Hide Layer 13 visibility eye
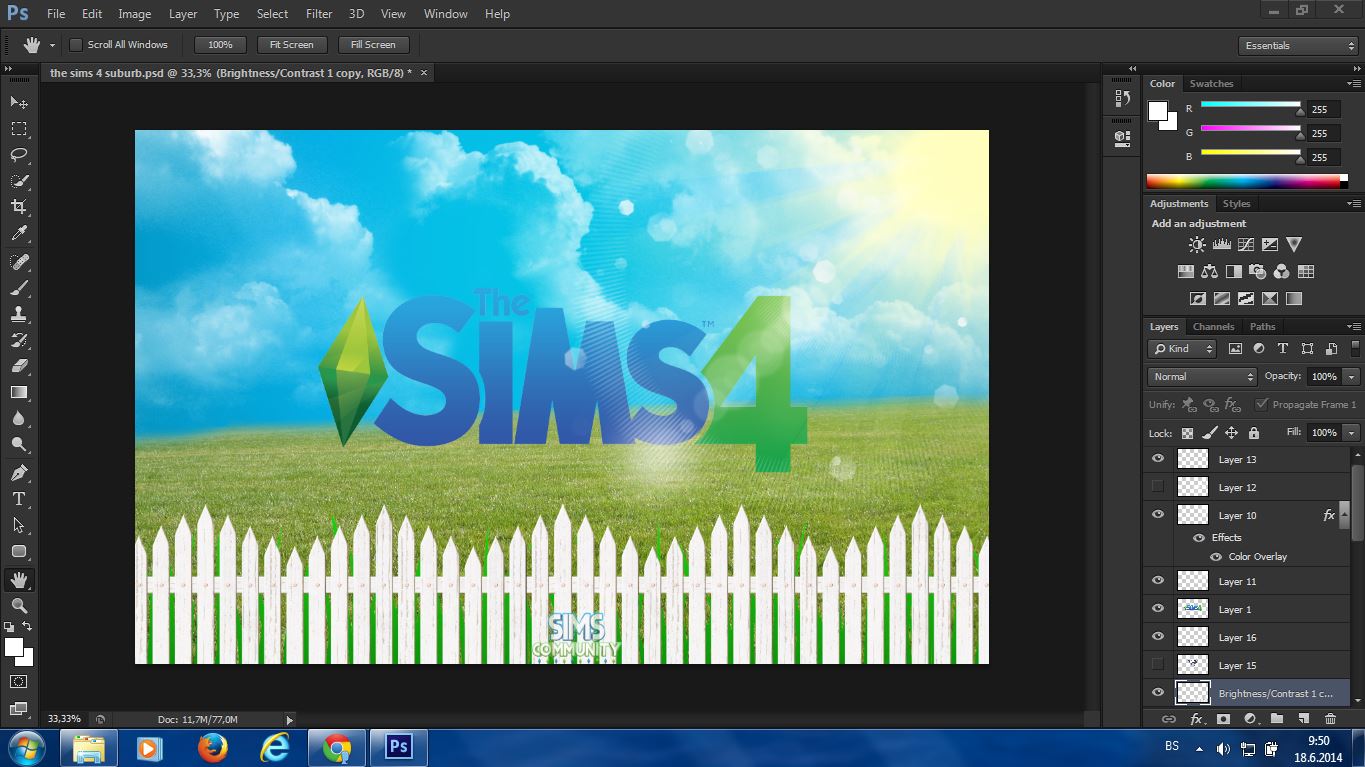Screen dimensions: 1365x767 tap(1158, 459)
